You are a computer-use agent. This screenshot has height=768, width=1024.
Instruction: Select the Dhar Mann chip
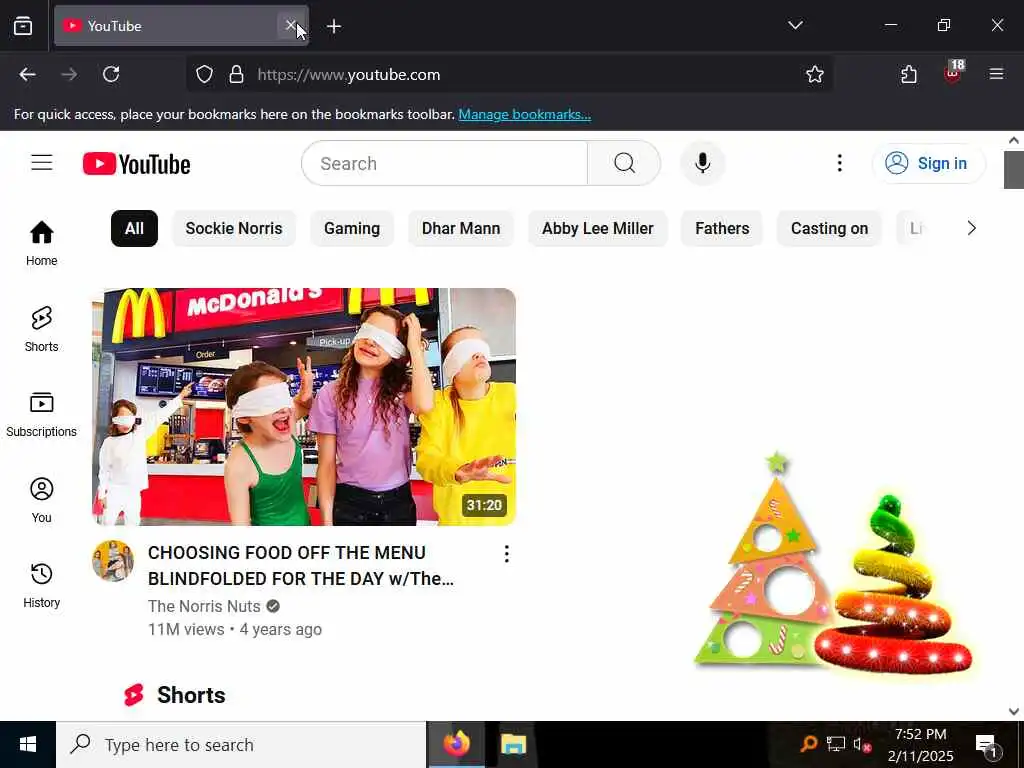pos(461,229)
